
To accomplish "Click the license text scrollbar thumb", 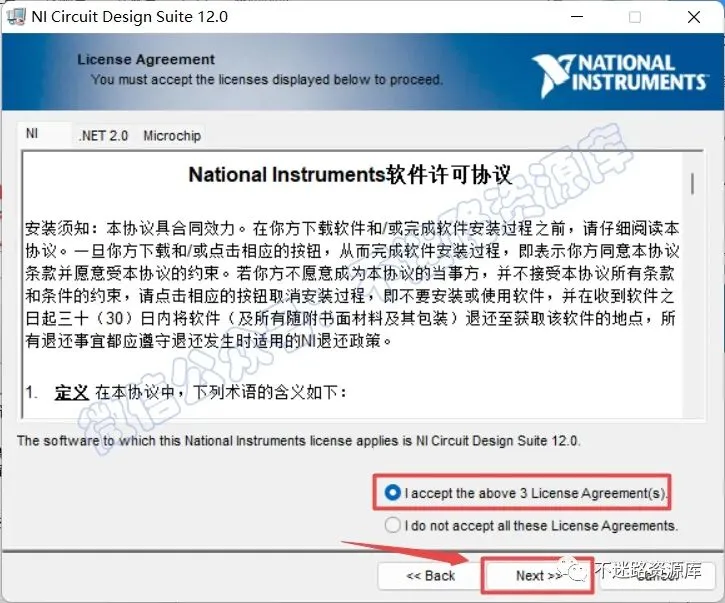I will point(692,184).
